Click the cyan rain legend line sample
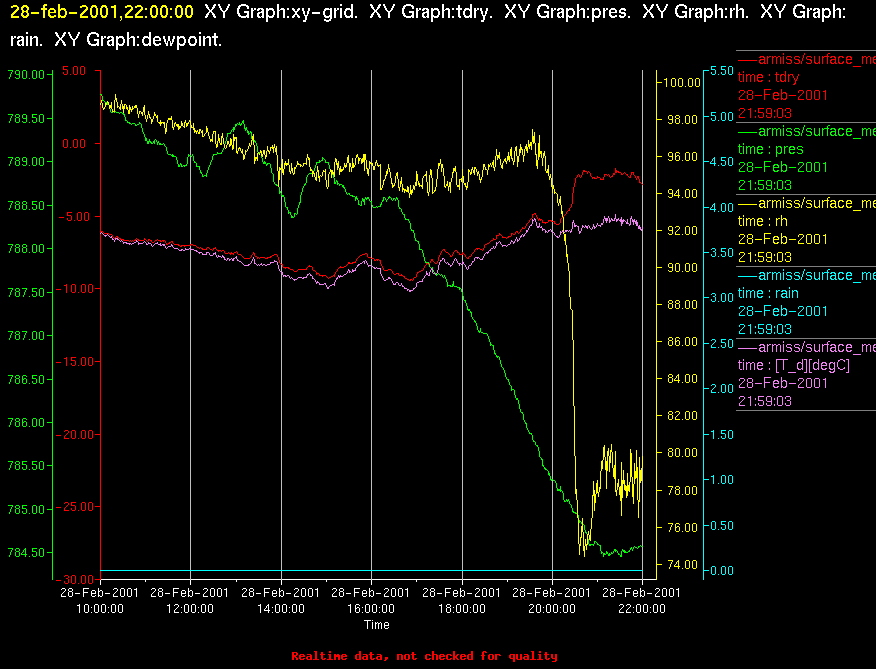 [748, 275]
